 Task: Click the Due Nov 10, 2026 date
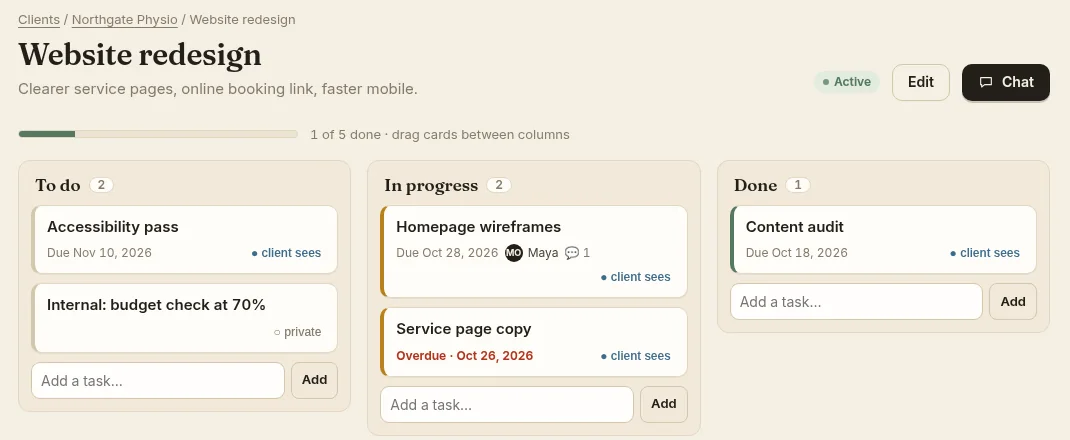pyautogui.click(x=100, y=253)
